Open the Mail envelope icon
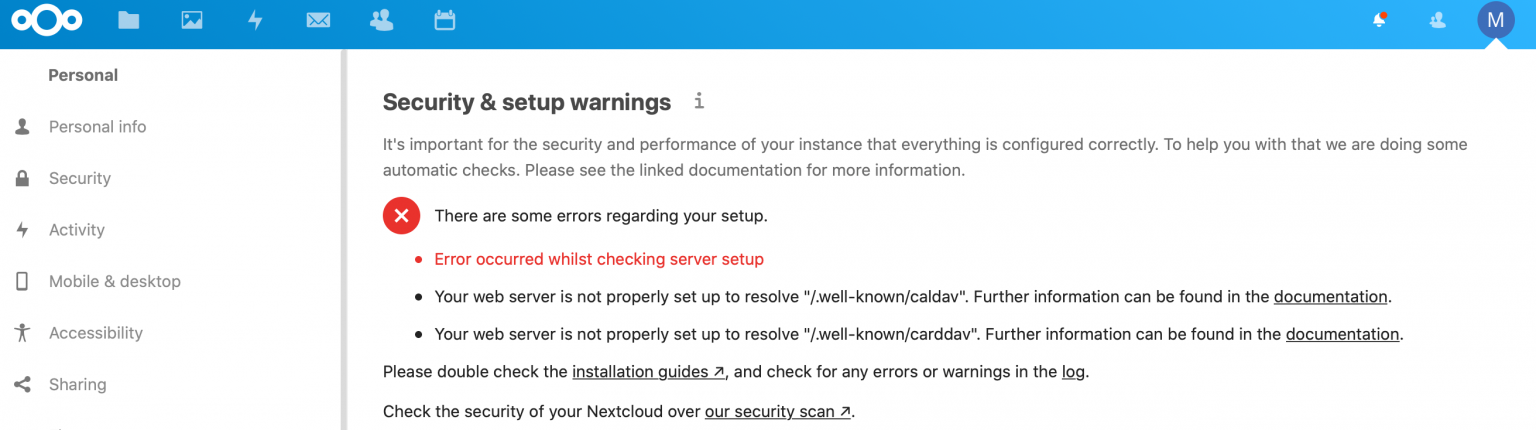 pos(318,20)
